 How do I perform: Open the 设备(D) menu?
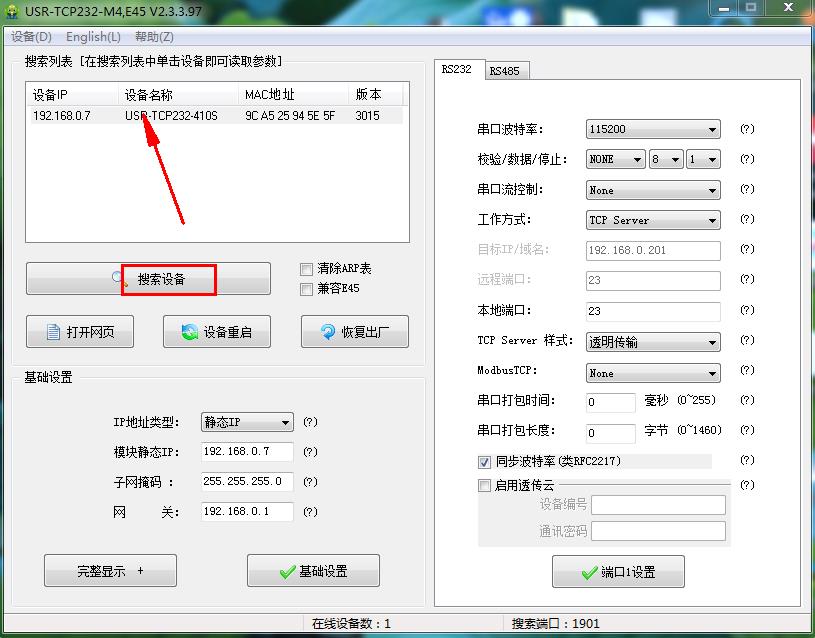(x=31, y=37)
